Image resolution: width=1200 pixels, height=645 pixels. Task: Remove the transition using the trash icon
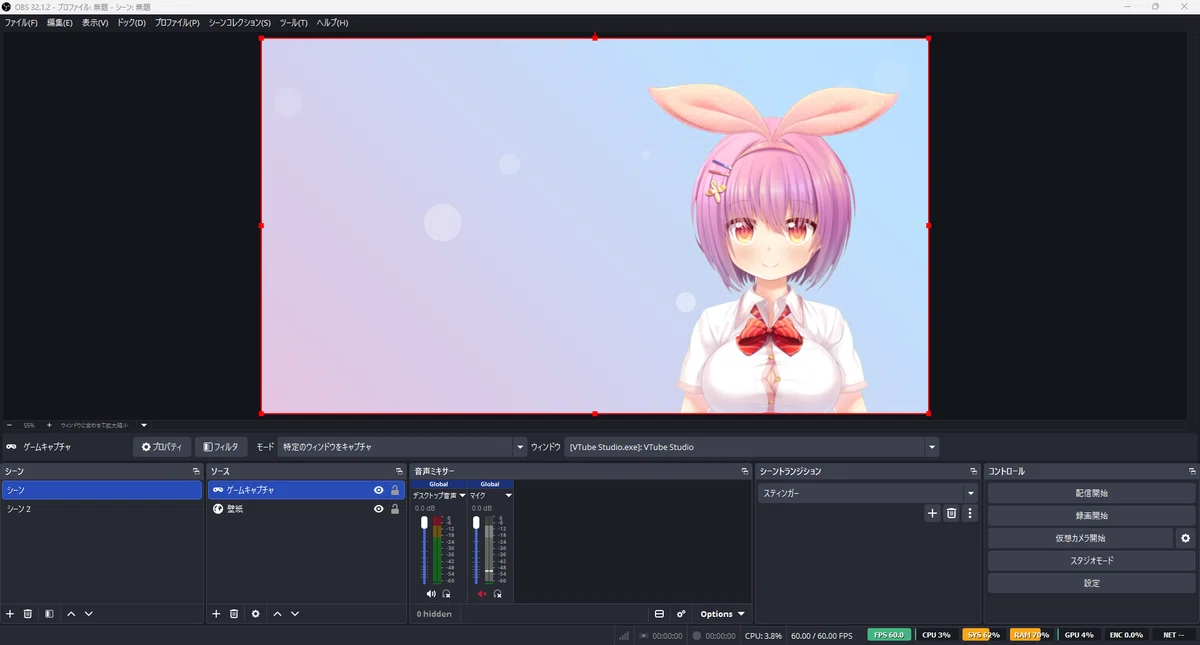click(x=951, y=513)
